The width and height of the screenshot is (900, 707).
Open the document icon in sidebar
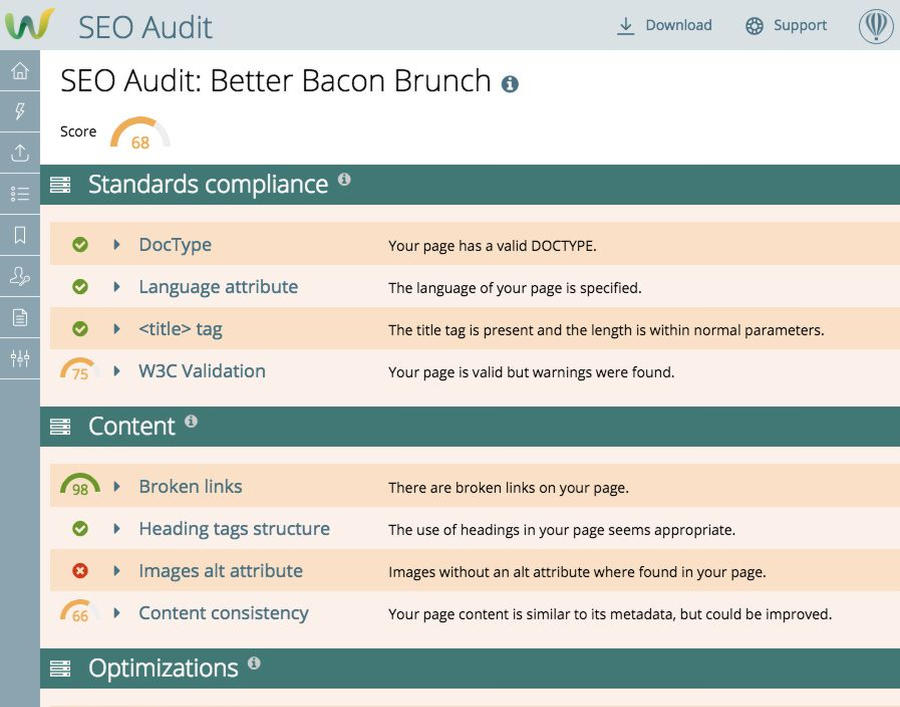[20, 317]
